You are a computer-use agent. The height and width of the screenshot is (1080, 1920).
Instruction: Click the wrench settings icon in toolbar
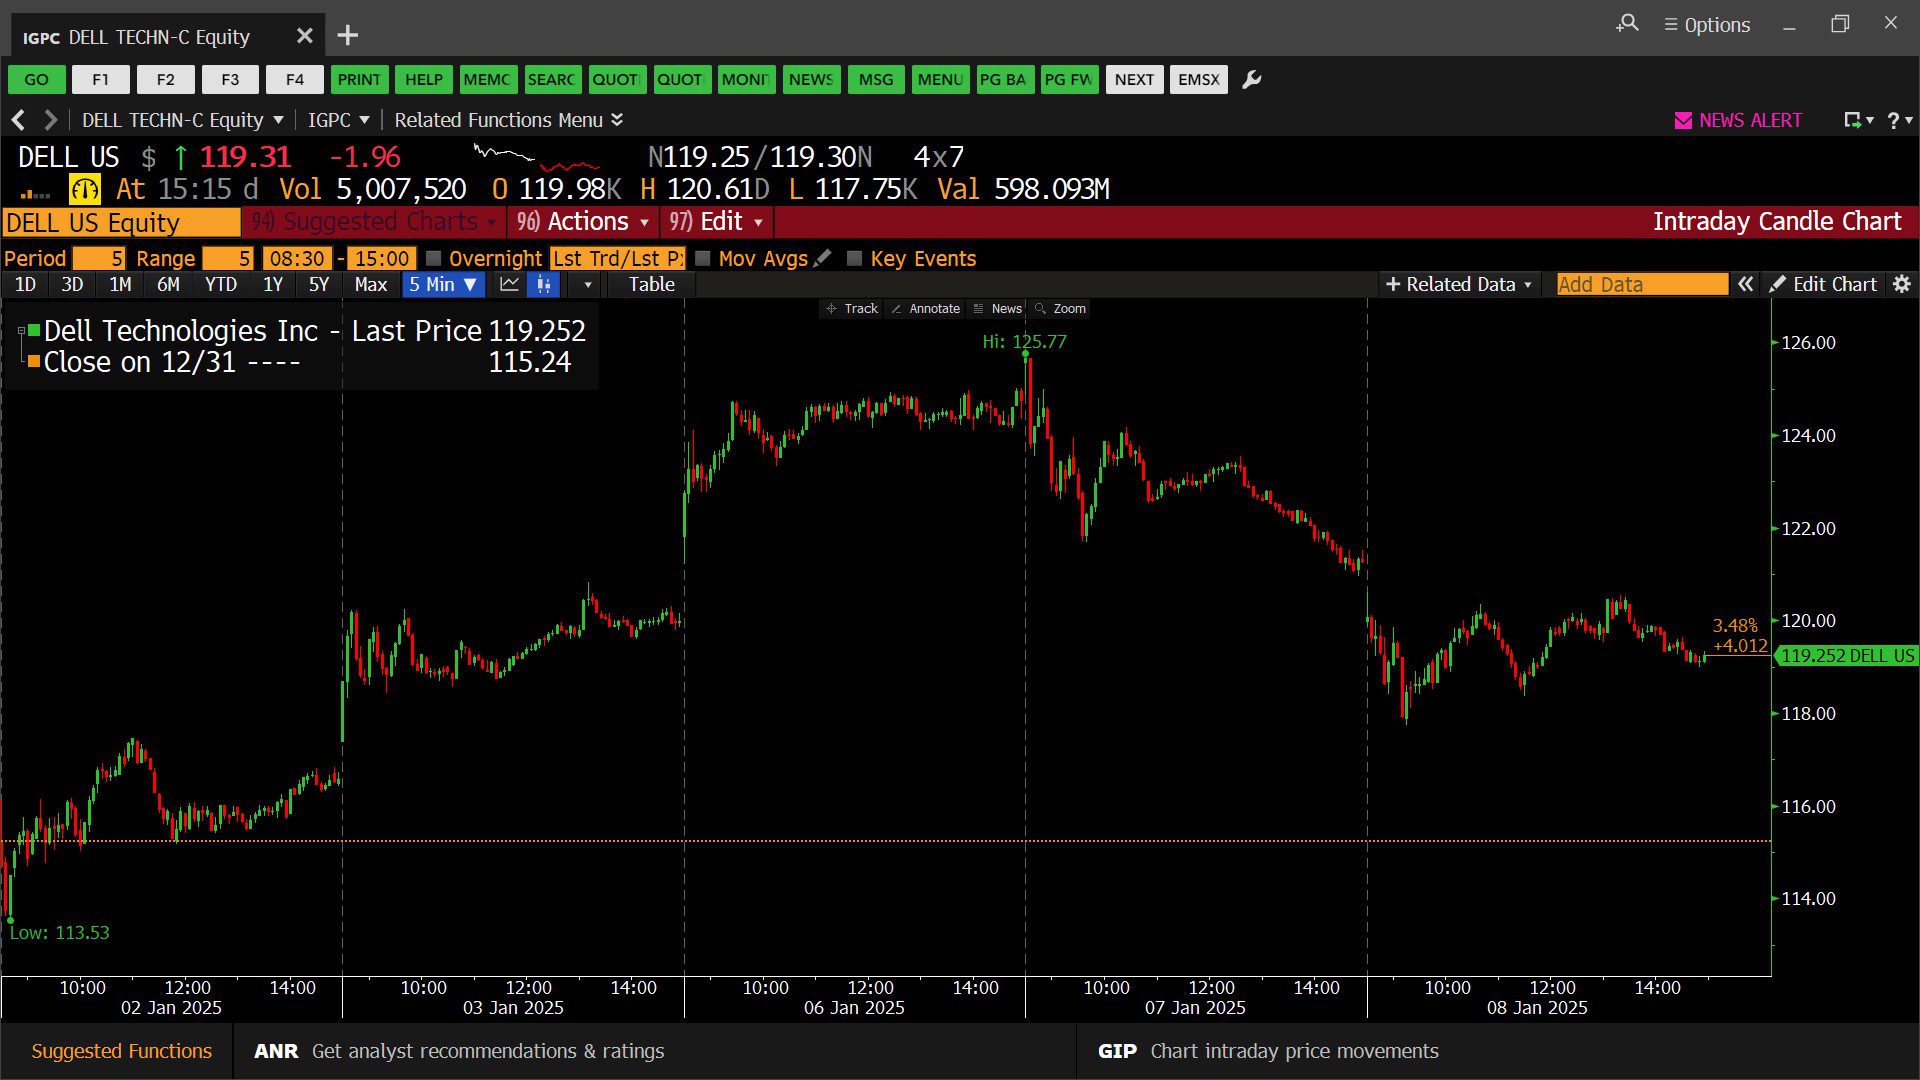click(1251, 80)
